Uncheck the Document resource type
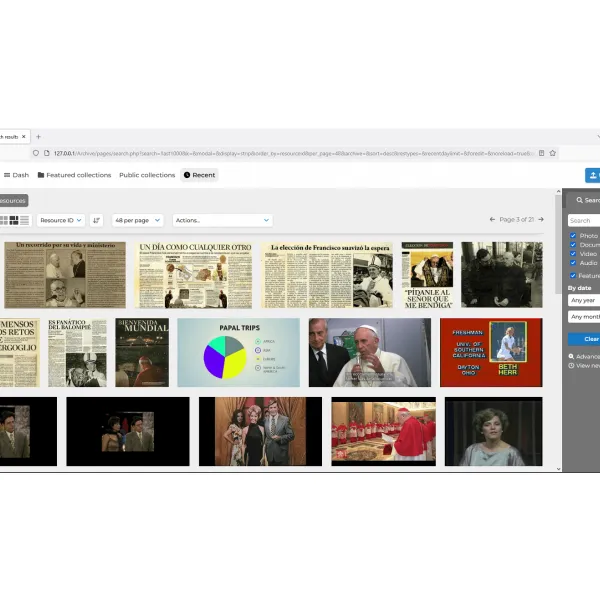The image size is (600, 600). (573, 245)
